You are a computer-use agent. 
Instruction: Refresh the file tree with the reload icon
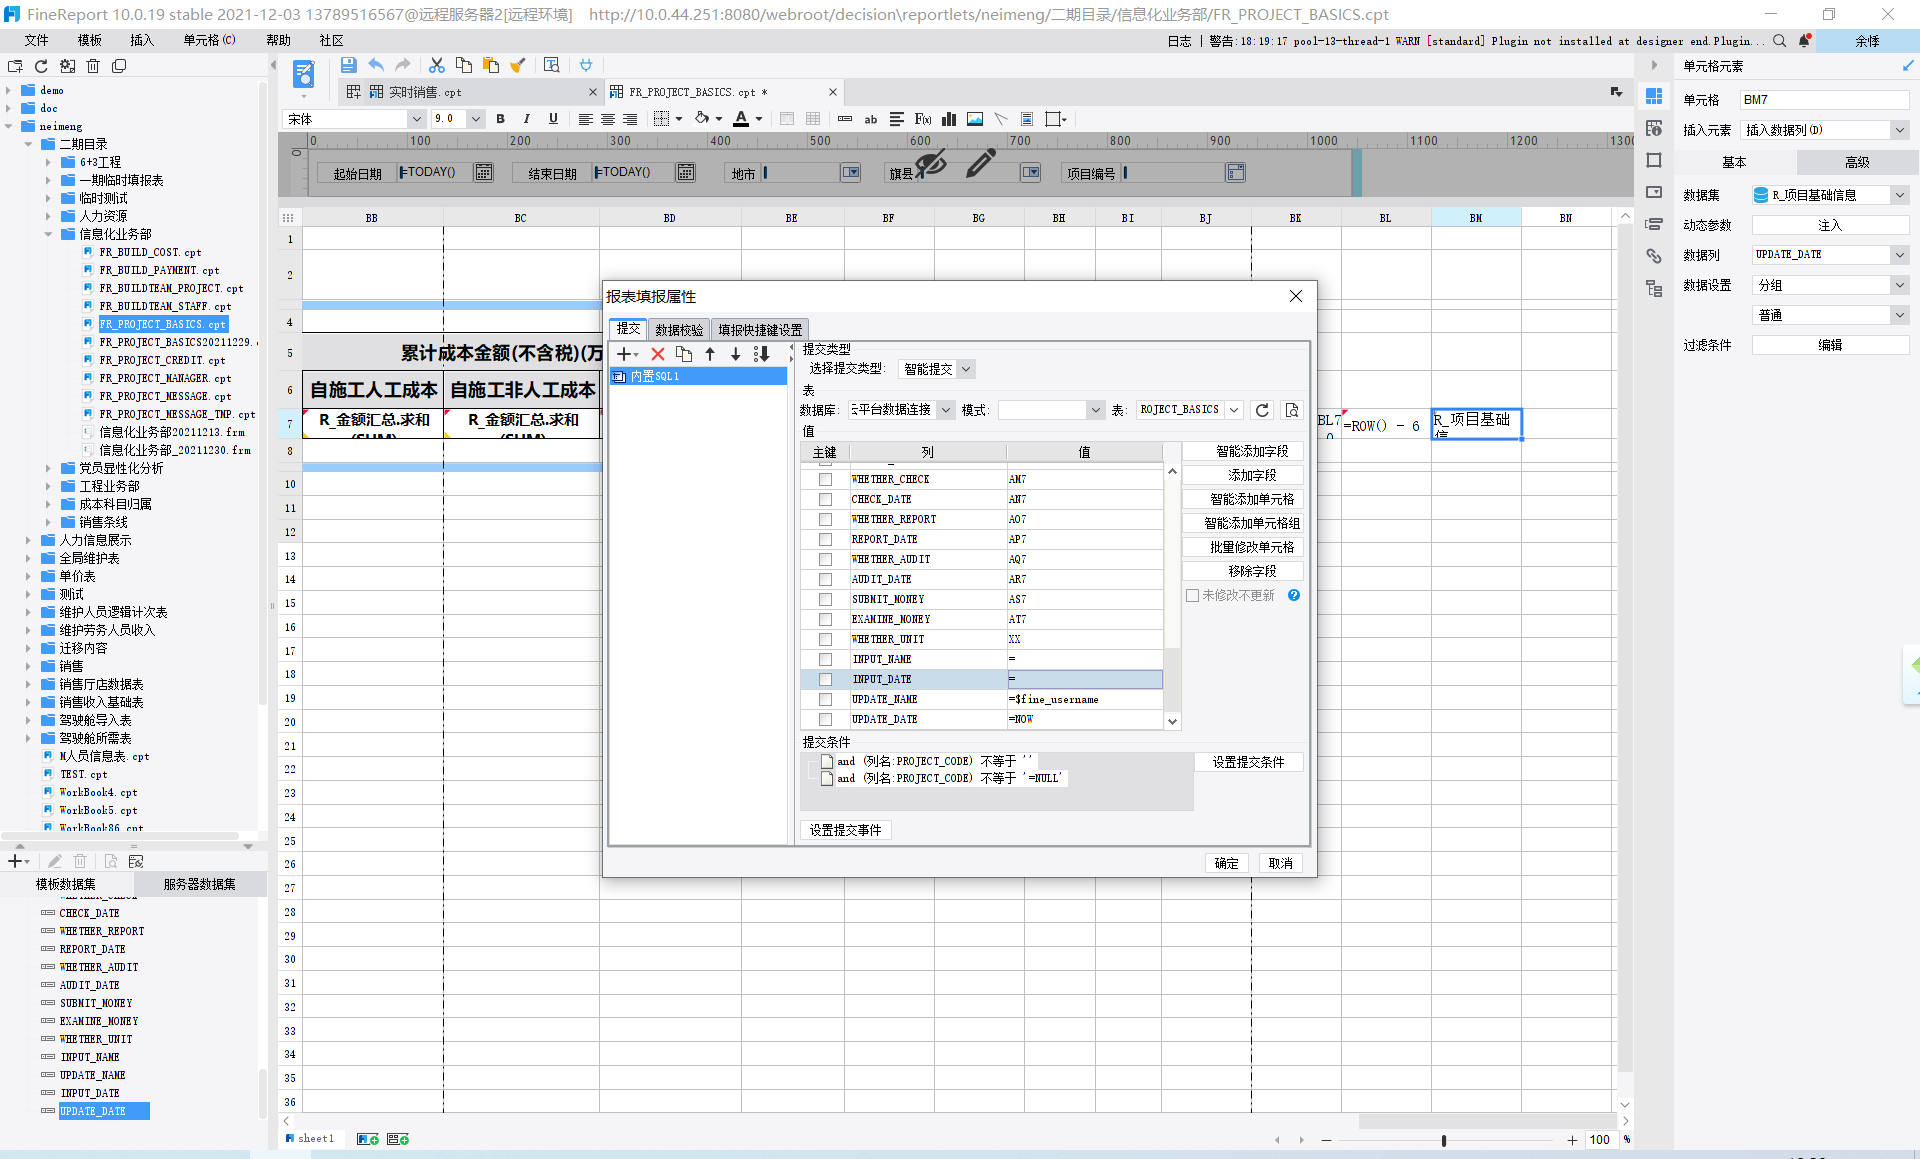tap(41, 66)
